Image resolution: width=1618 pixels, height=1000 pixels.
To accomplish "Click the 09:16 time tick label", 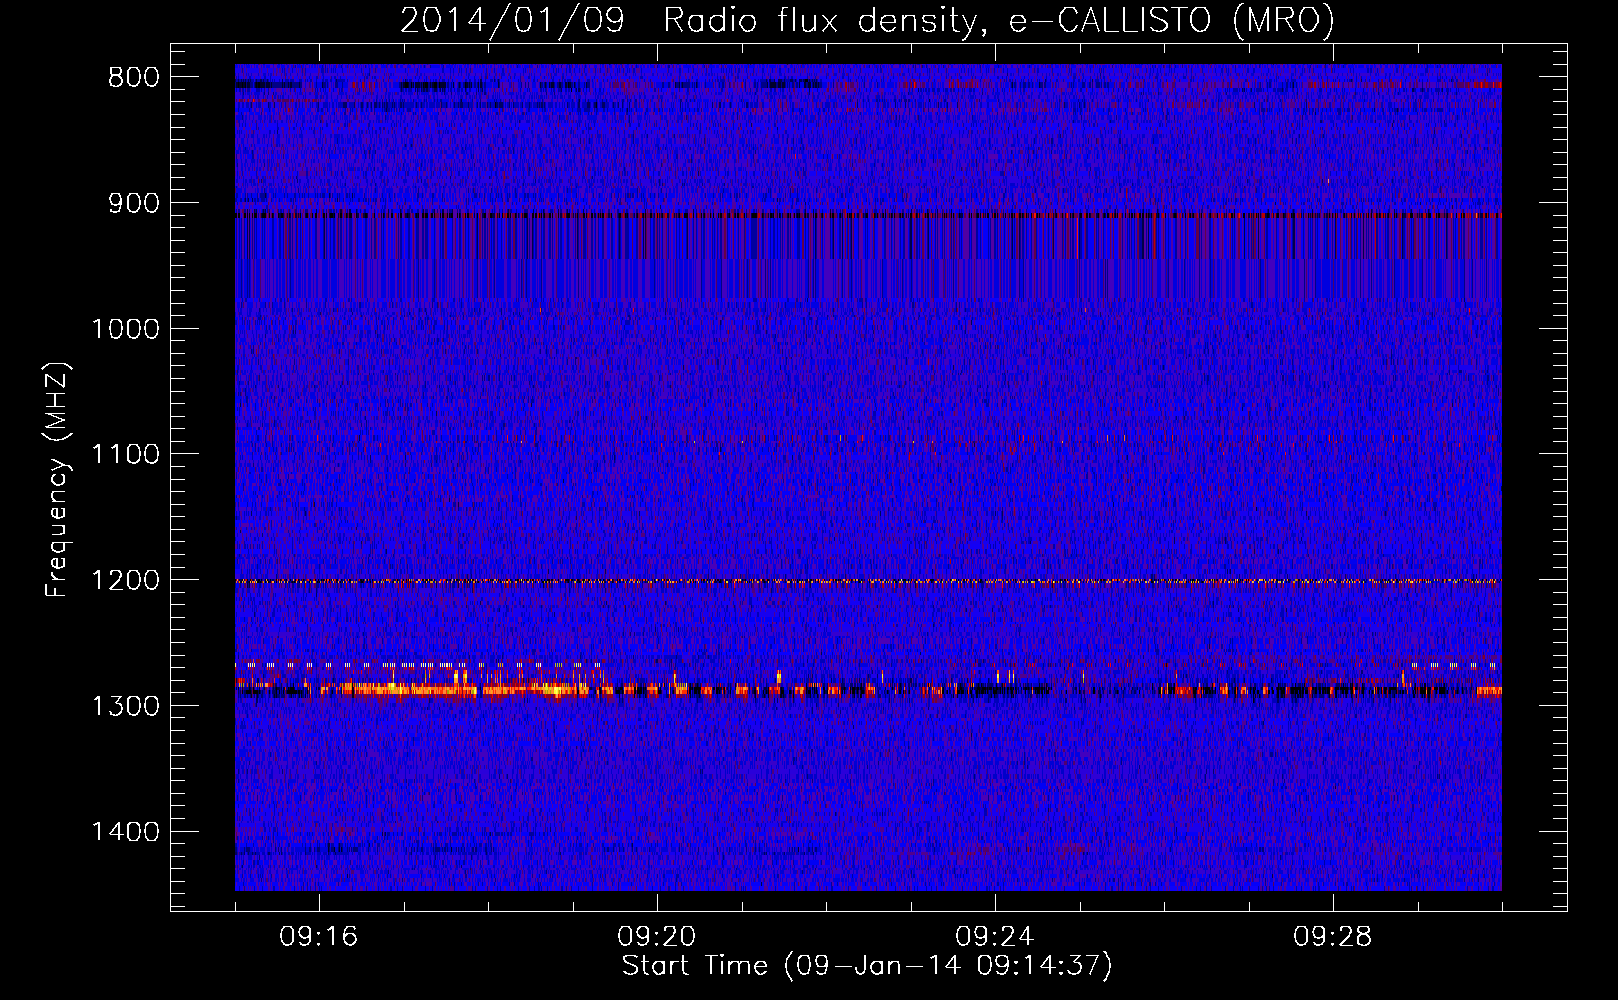I will pos(319,937).
